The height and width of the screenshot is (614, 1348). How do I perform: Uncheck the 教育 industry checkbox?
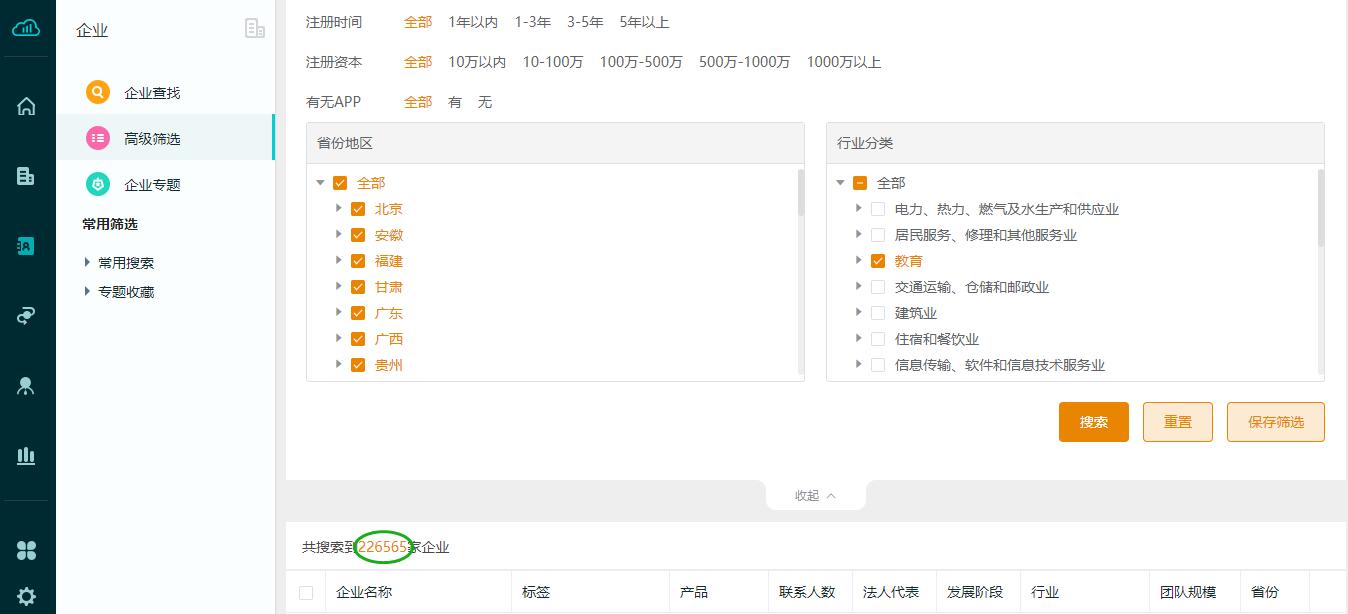click(878, 260)
